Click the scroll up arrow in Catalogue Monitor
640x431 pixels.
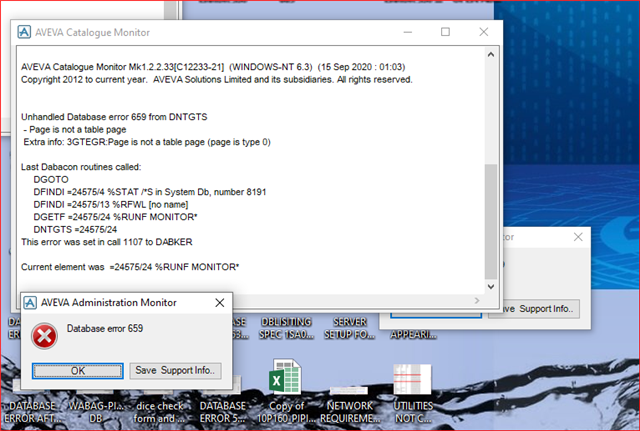pyautogui.click(x=491, y=54)
